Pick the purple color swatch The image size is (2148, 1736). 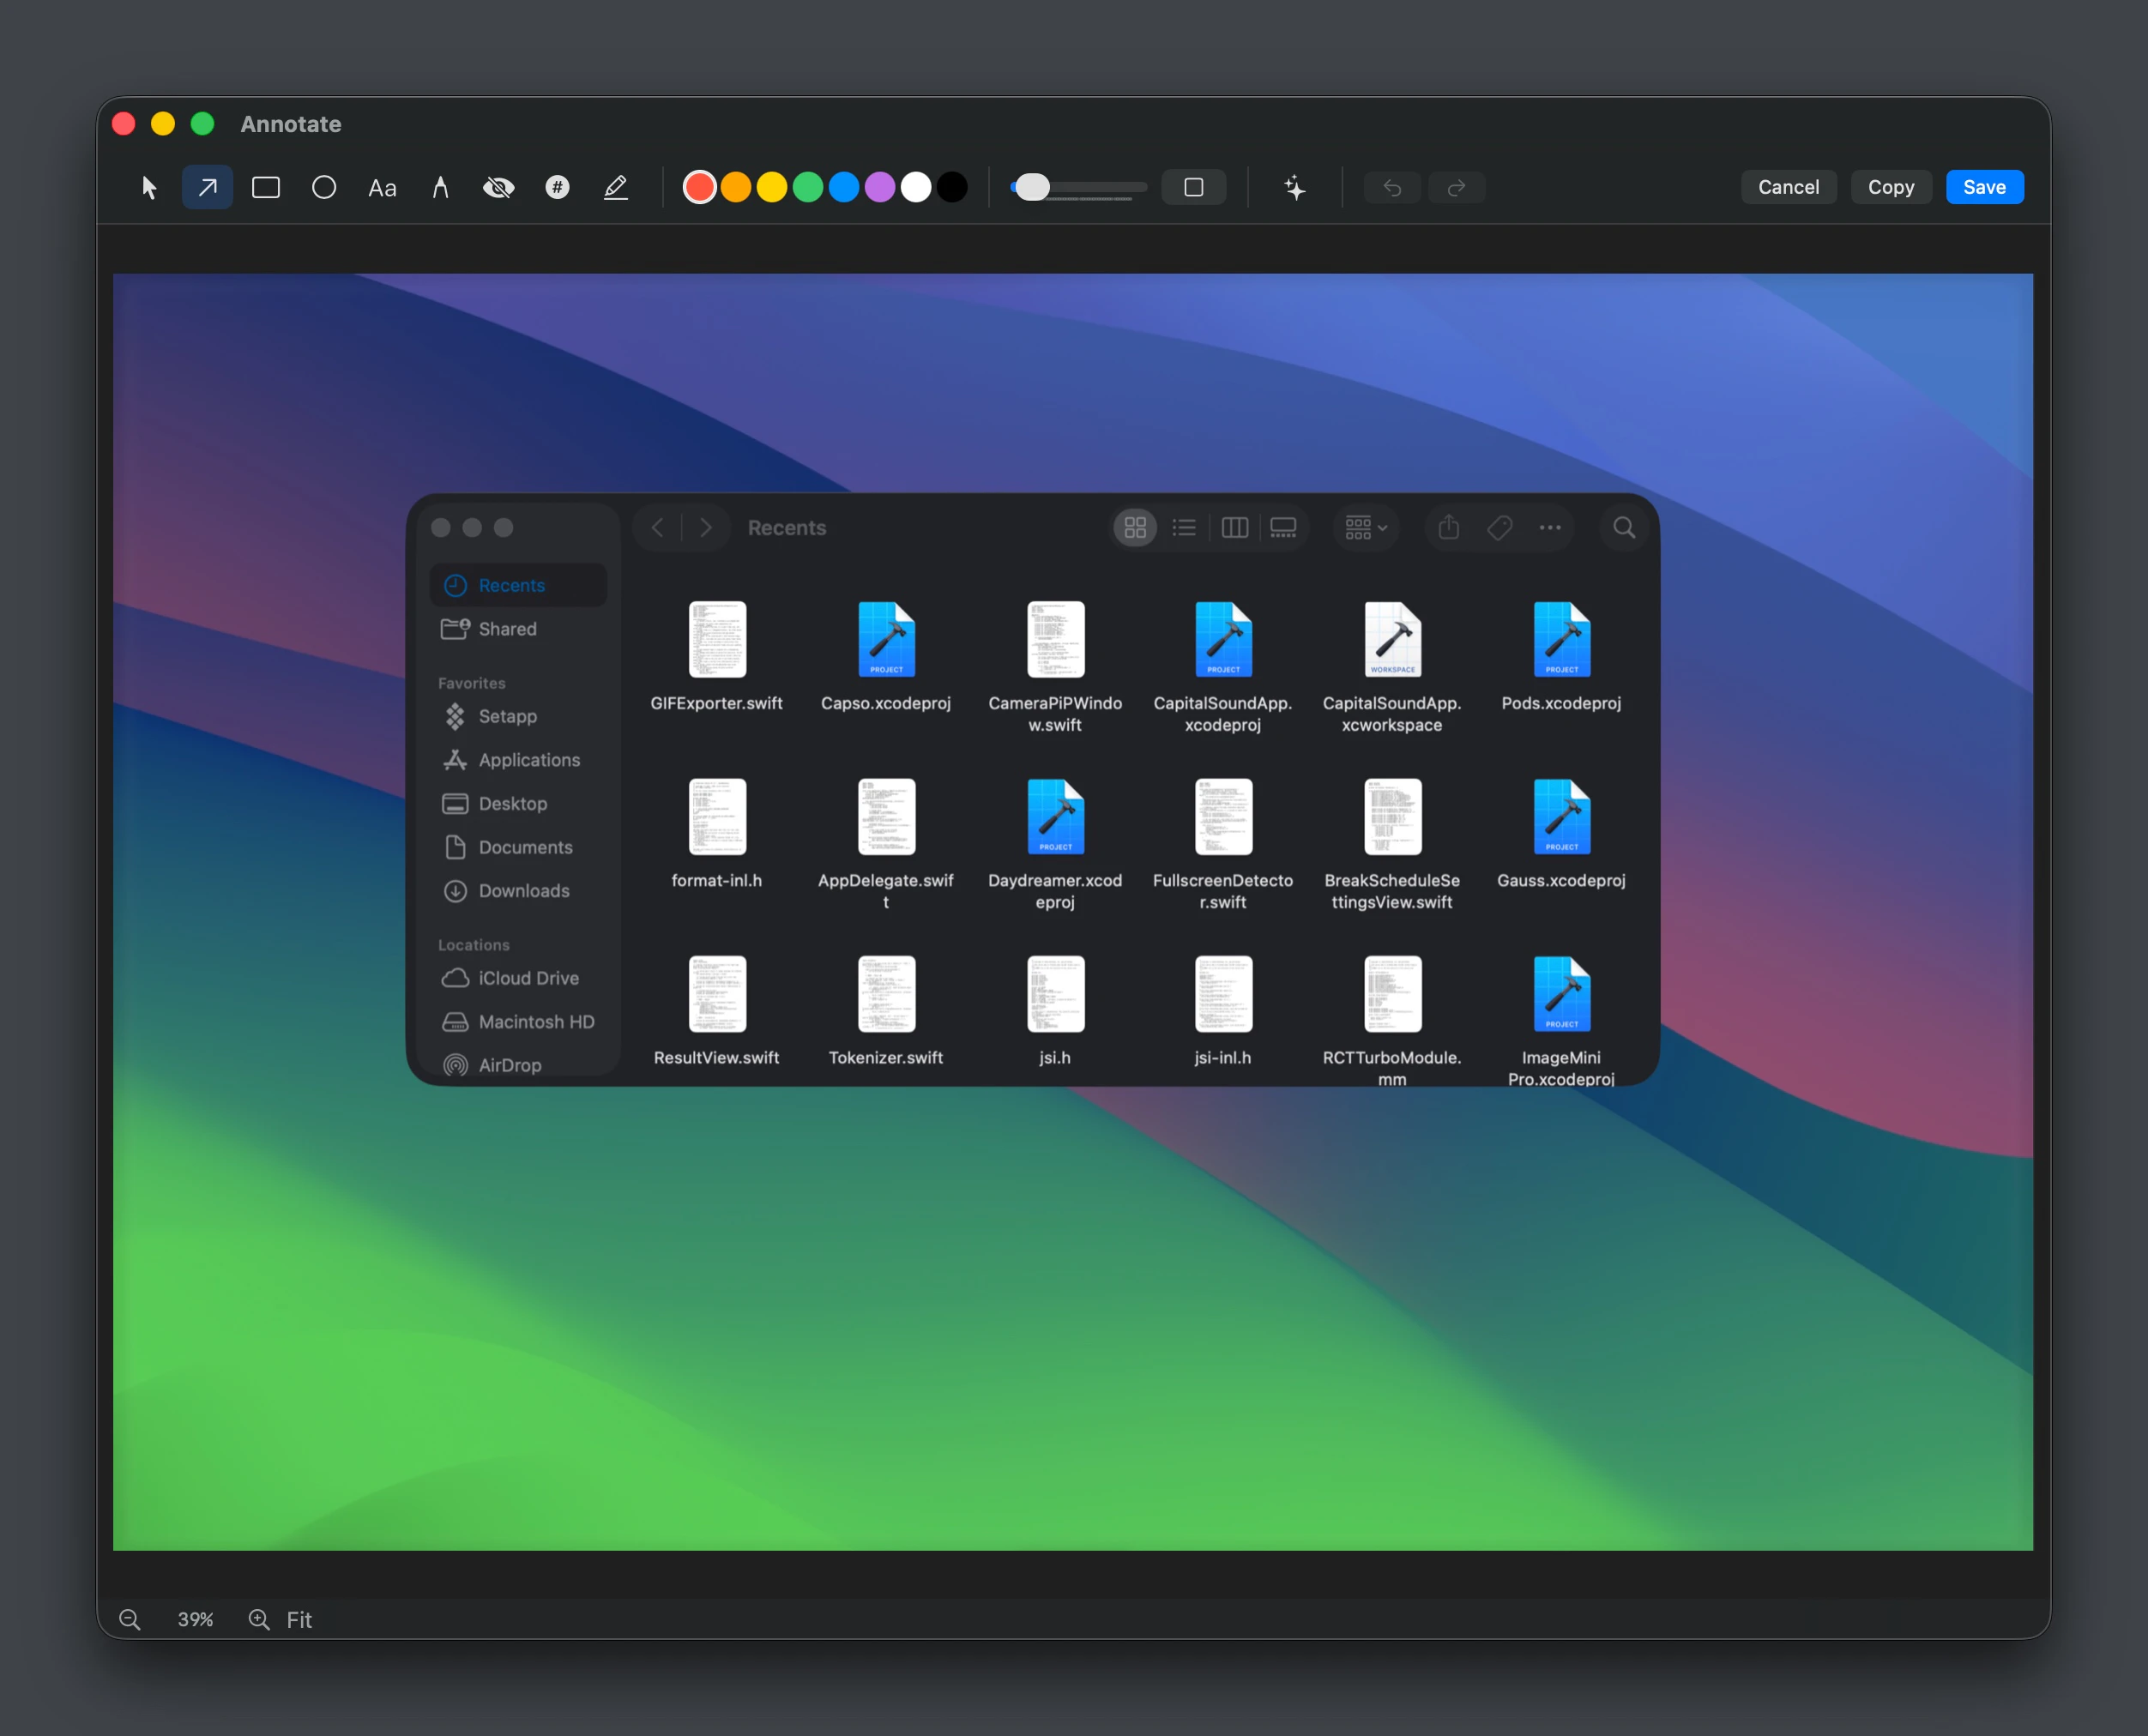click(x=880, y=187)
